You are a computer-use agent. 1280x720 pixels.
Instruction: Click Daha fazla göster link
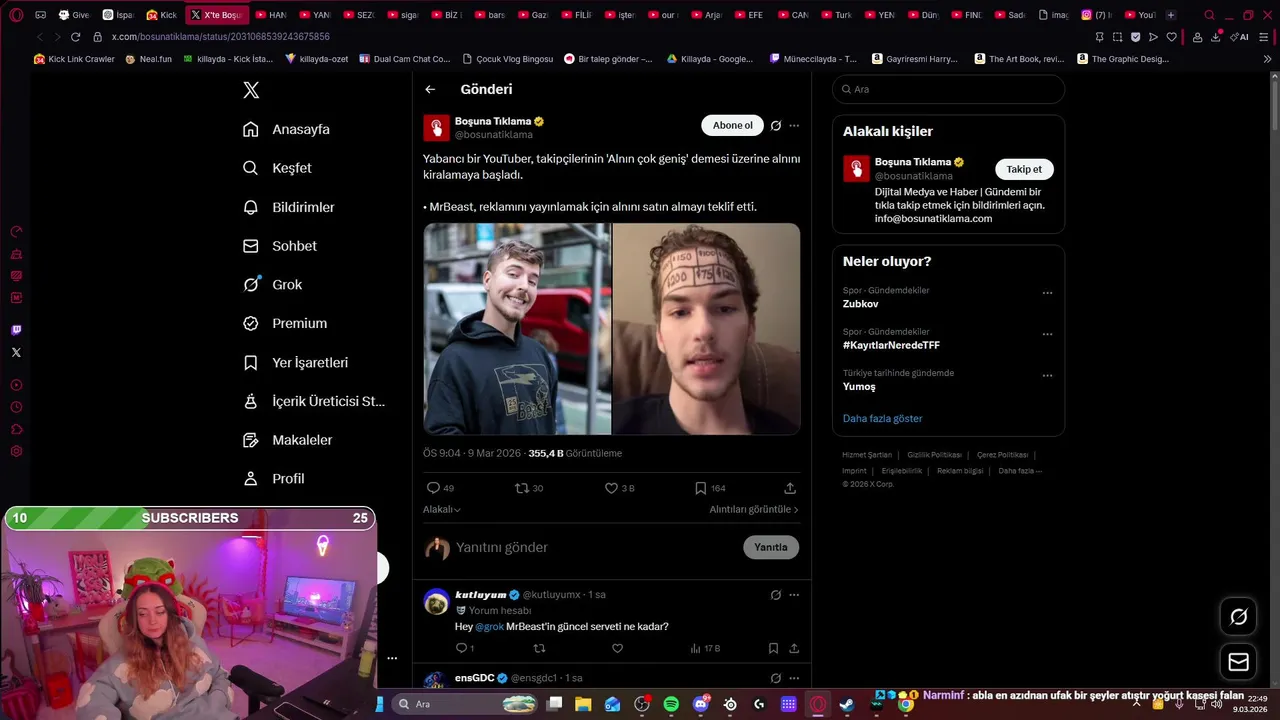pyautogui.click(x=882, y=418)
